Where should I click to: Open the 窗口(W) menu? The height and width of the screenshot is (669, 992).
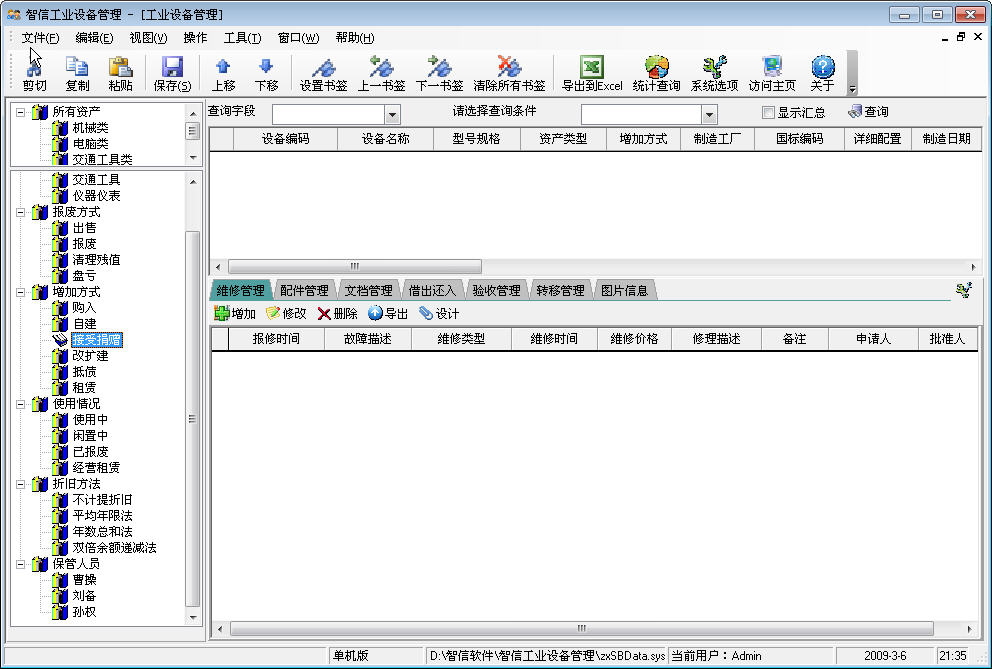pyautogui.click(x=299, y=38)
